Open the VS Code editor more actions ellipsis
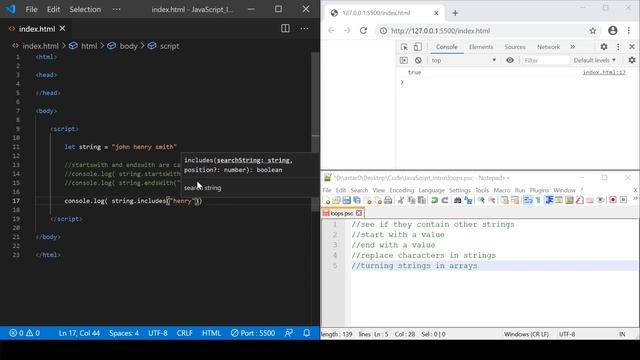640x360 pixels. (x=304, y=28)
